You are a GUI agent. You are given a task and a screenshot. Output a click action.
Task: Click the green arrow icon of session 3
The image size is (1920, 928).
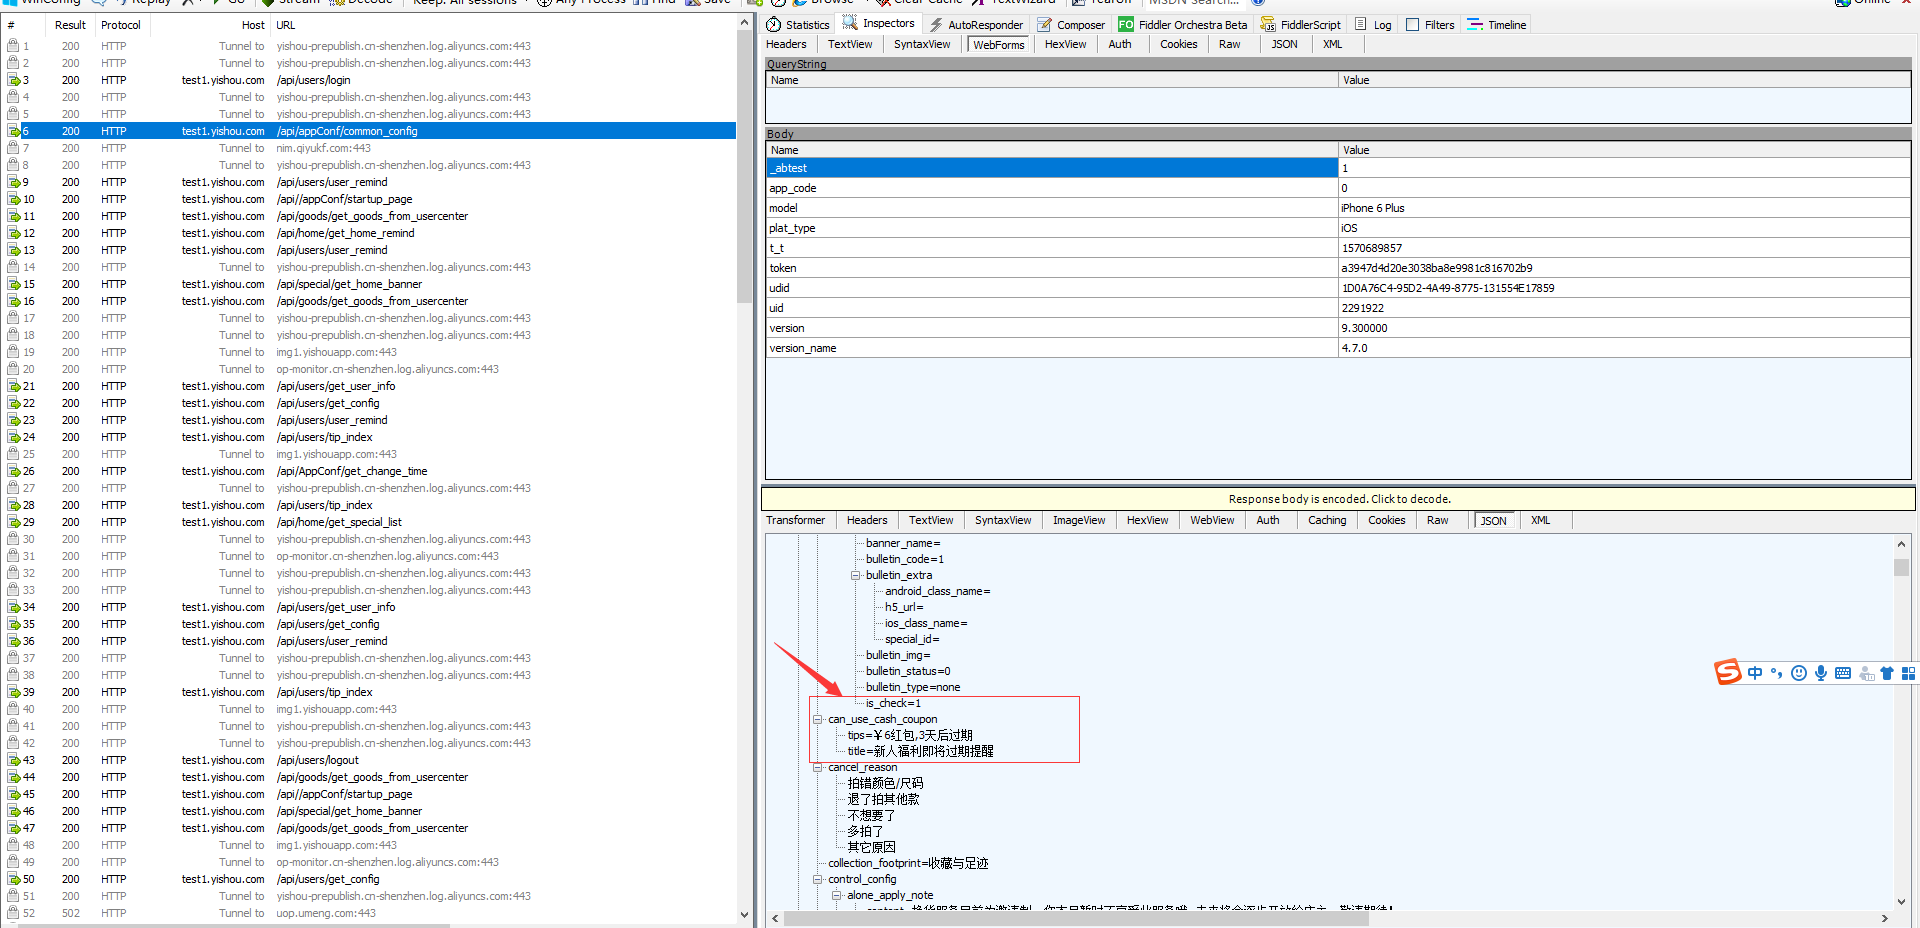pos(13,80)
